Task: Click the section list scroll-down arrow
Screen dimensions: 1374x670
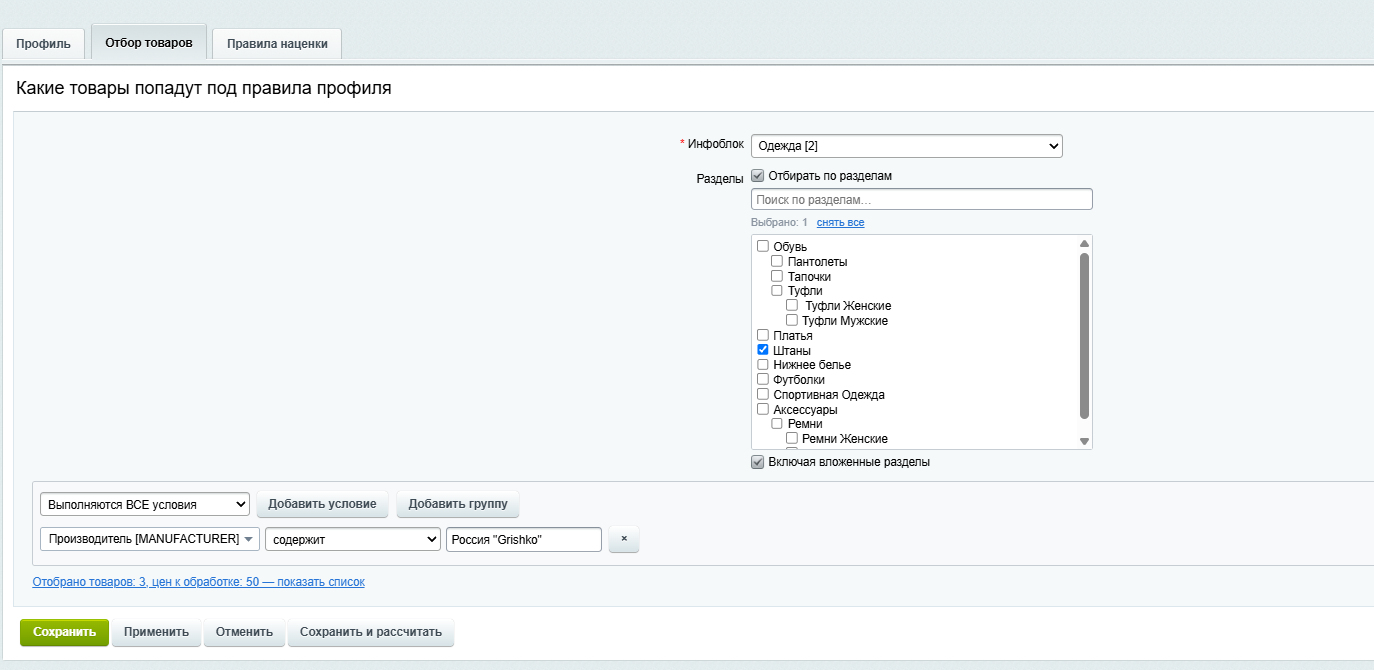Action: [x=1084, y=441]
